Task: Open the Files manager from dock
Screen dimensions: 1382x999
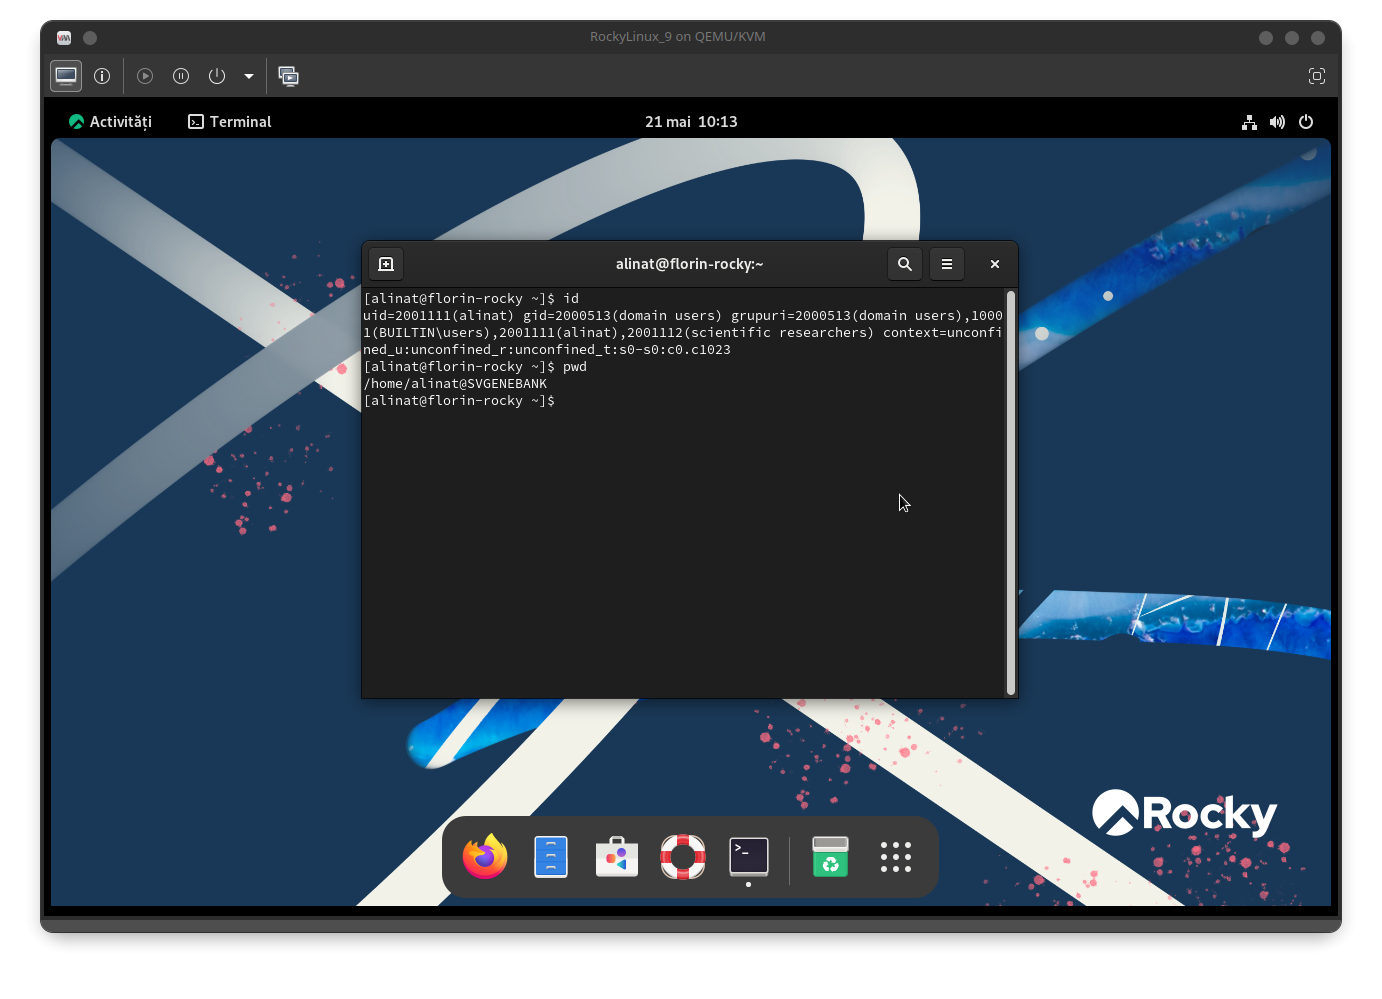Action: [551, 857]
